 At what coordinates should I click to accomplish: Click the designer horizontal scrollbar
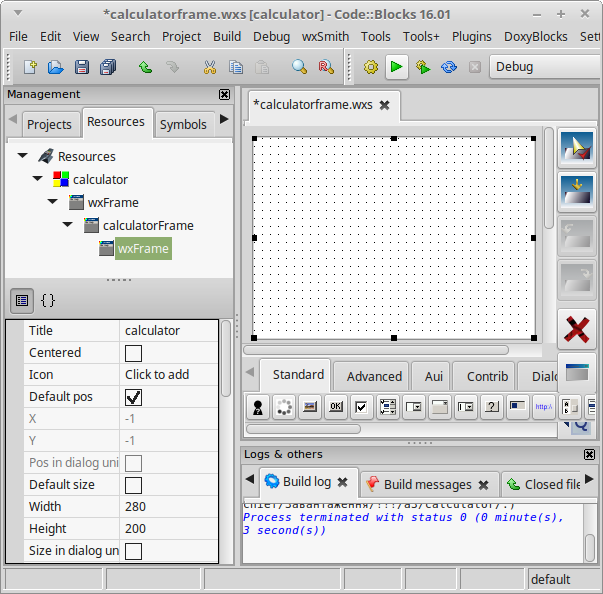pyautogui.click(x=376, y=350)
